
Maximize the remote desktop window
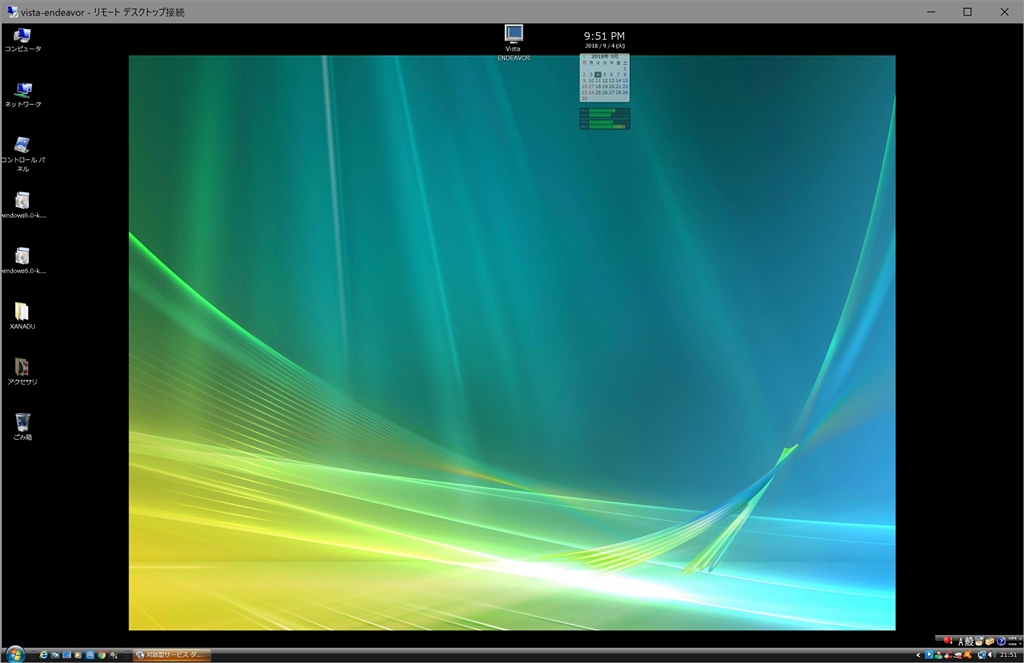coord(968,12)
